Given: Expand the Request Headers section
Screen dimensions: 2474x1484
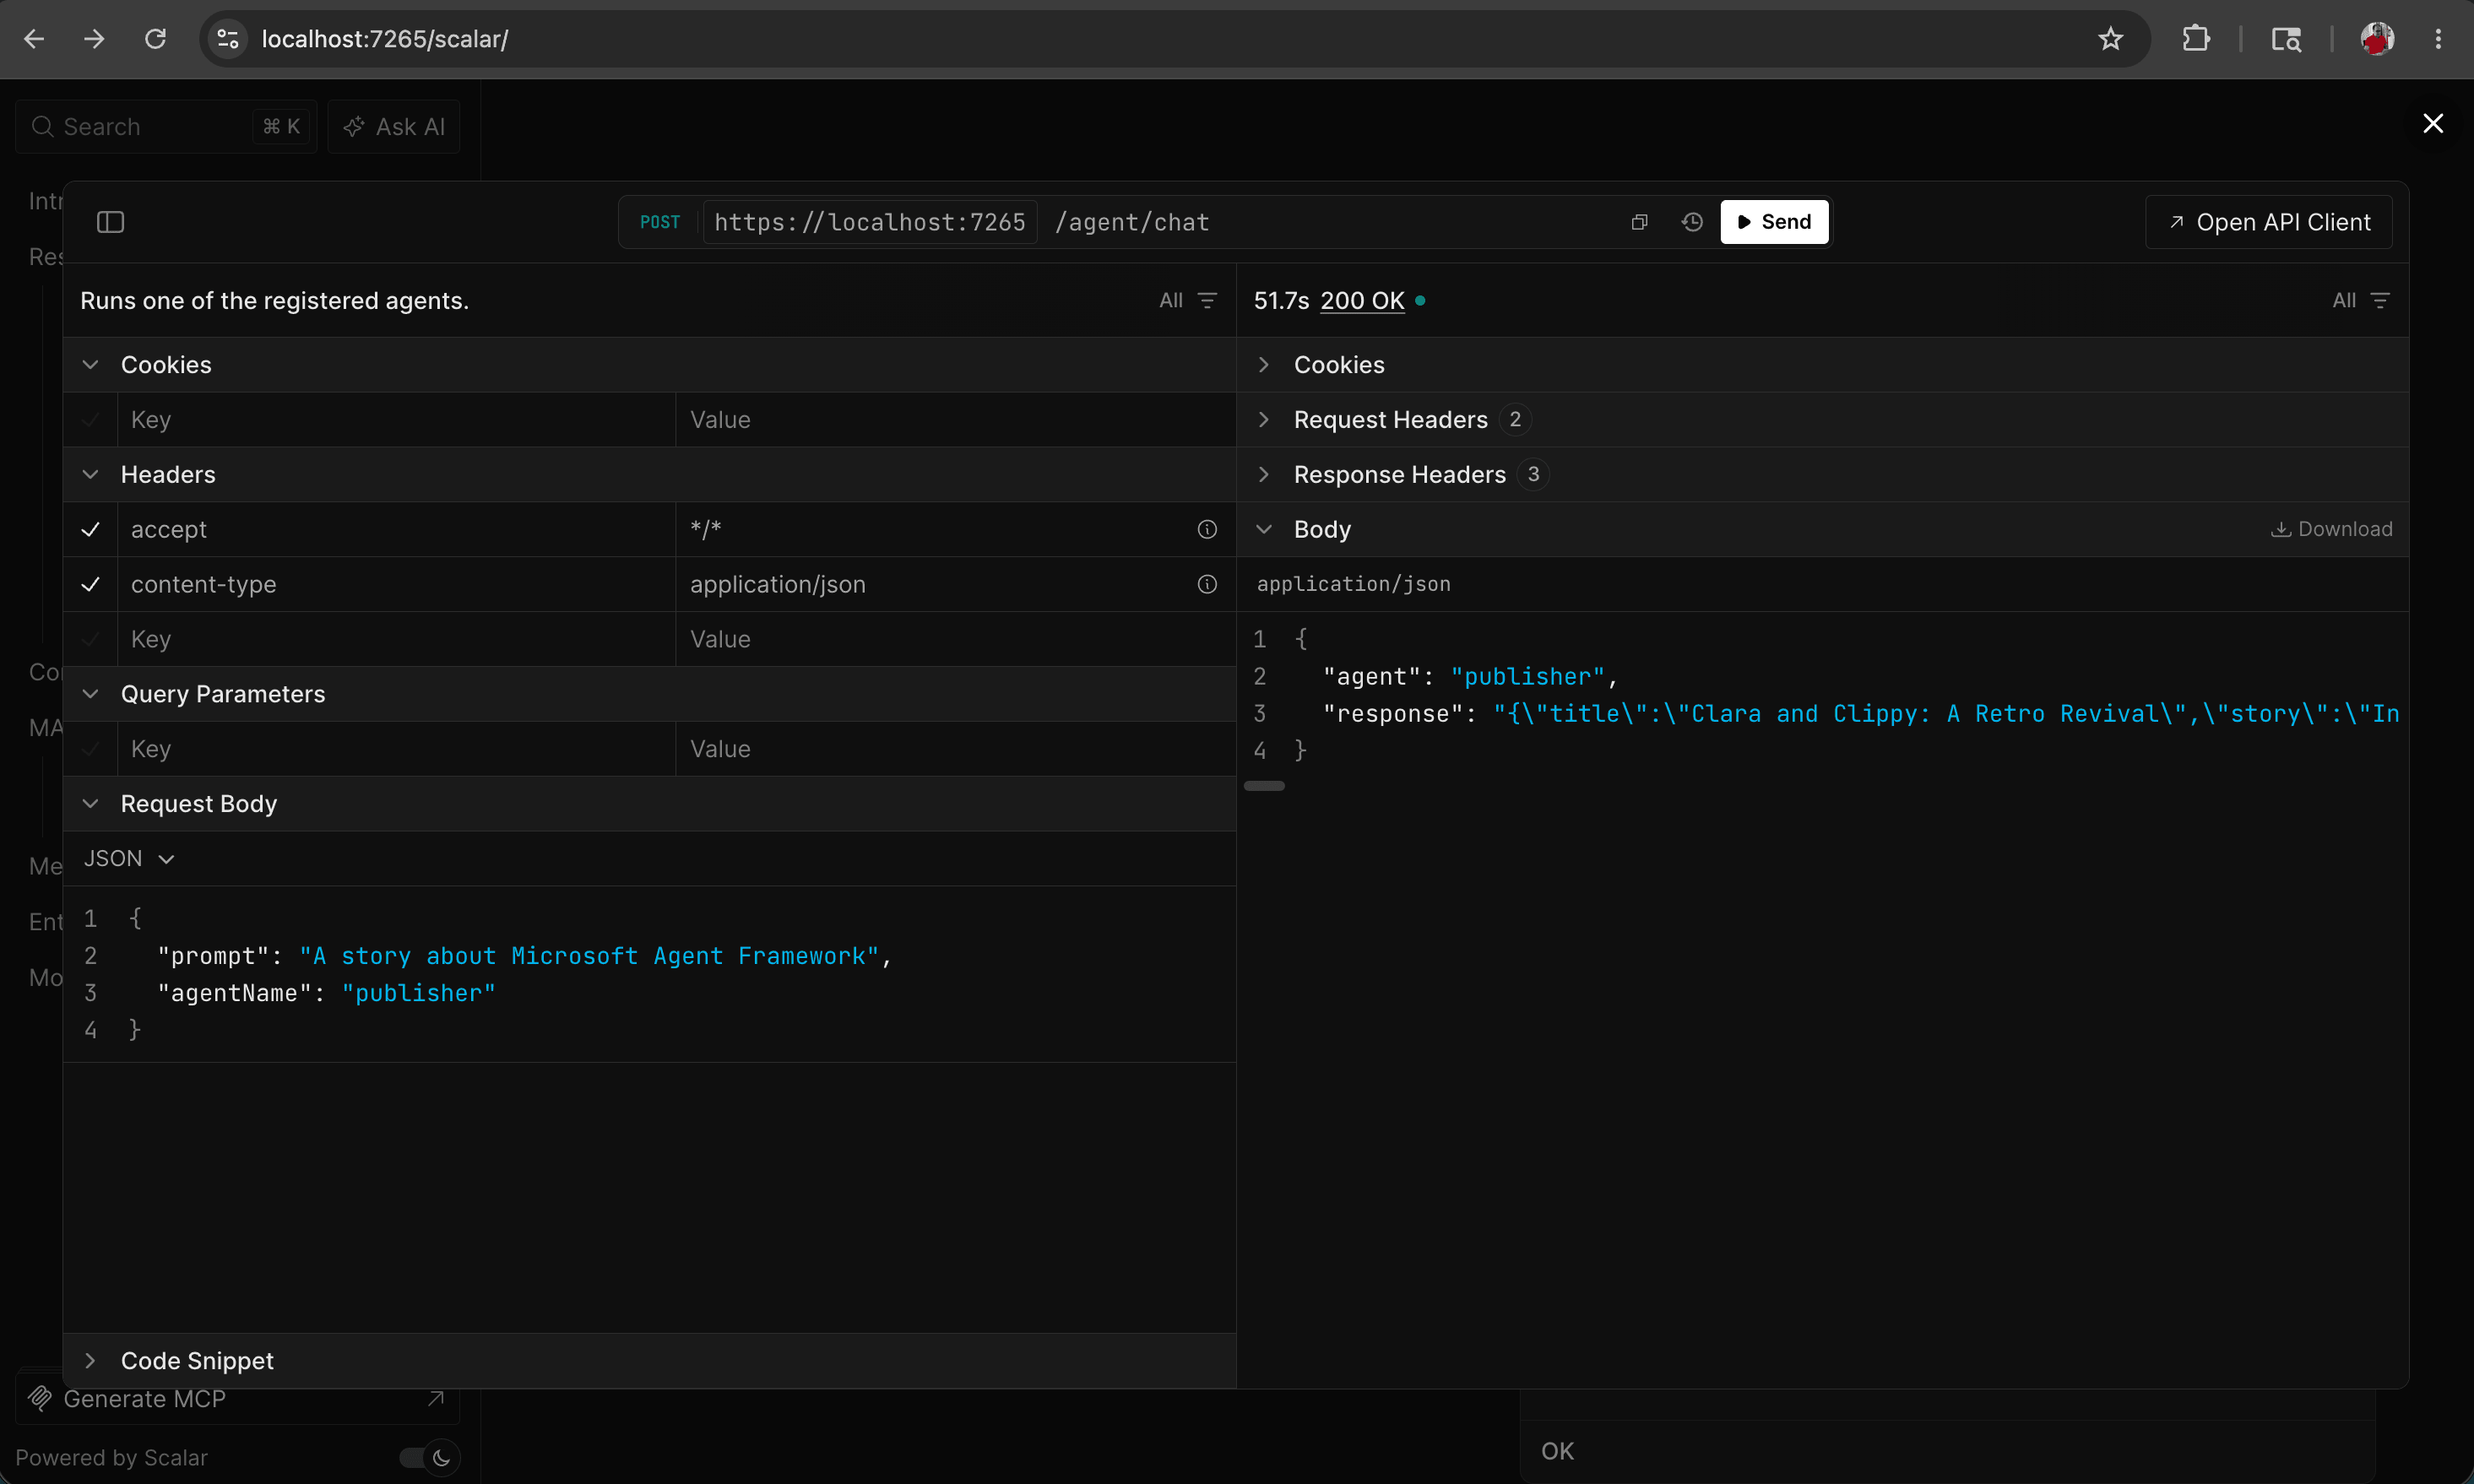Looking at the screenshot, I should point(1264,420).
